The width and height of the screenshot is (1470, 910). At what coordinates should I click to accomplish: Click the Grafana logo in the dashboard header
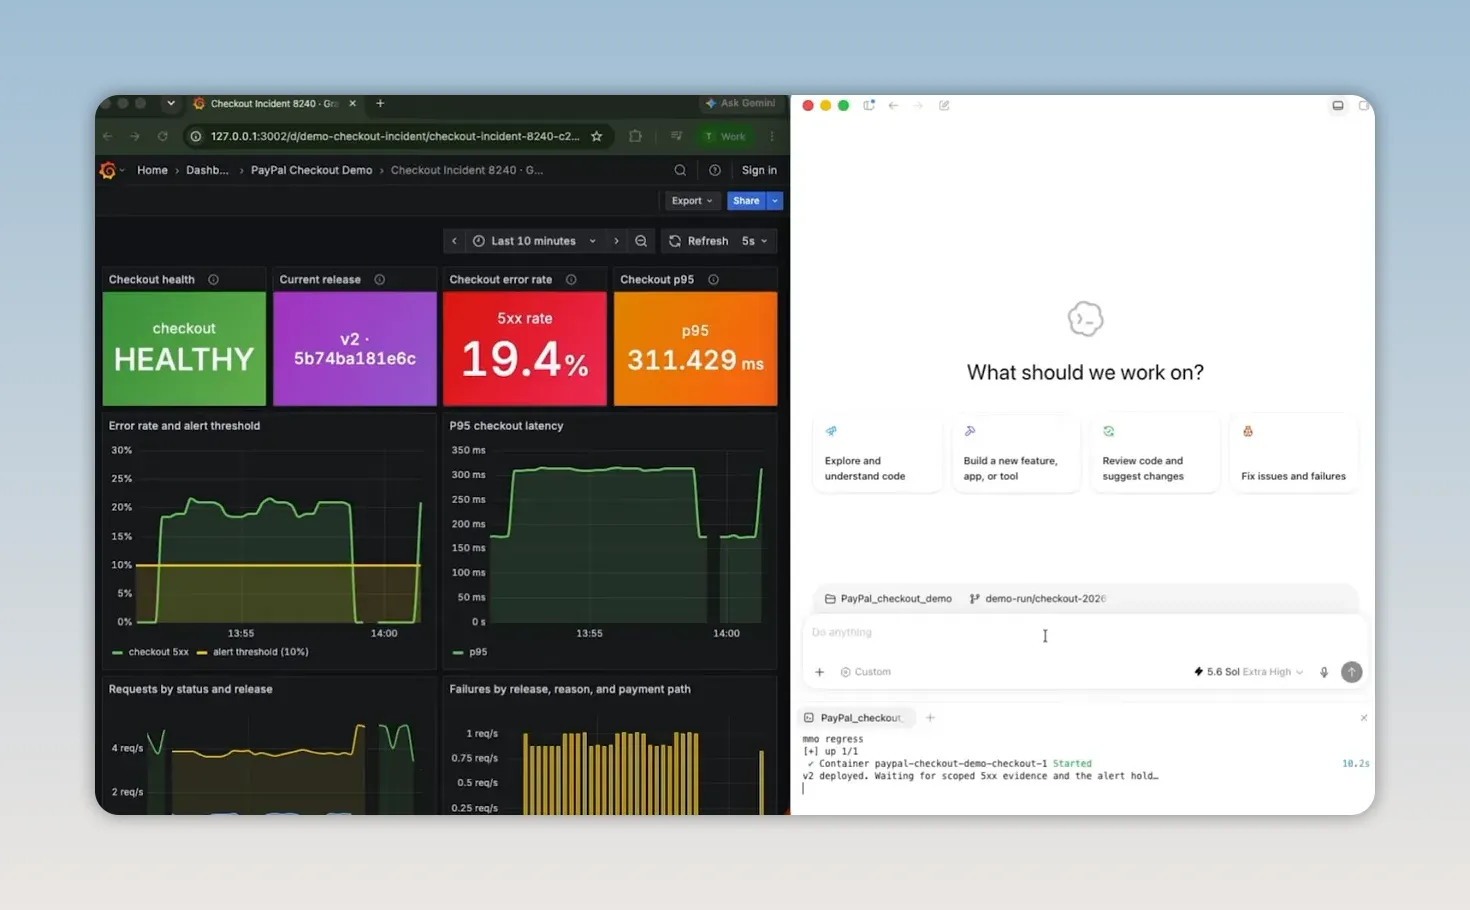(108, 170)
